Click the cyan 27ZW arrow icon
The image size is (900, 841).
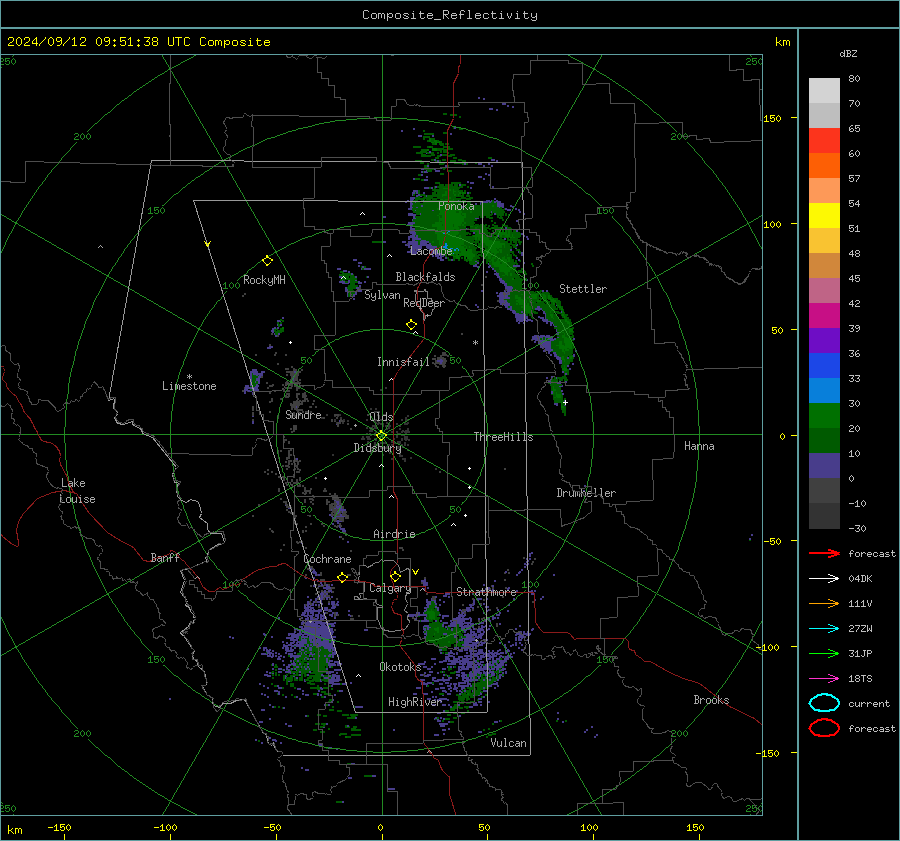click(x=824, y=629)
